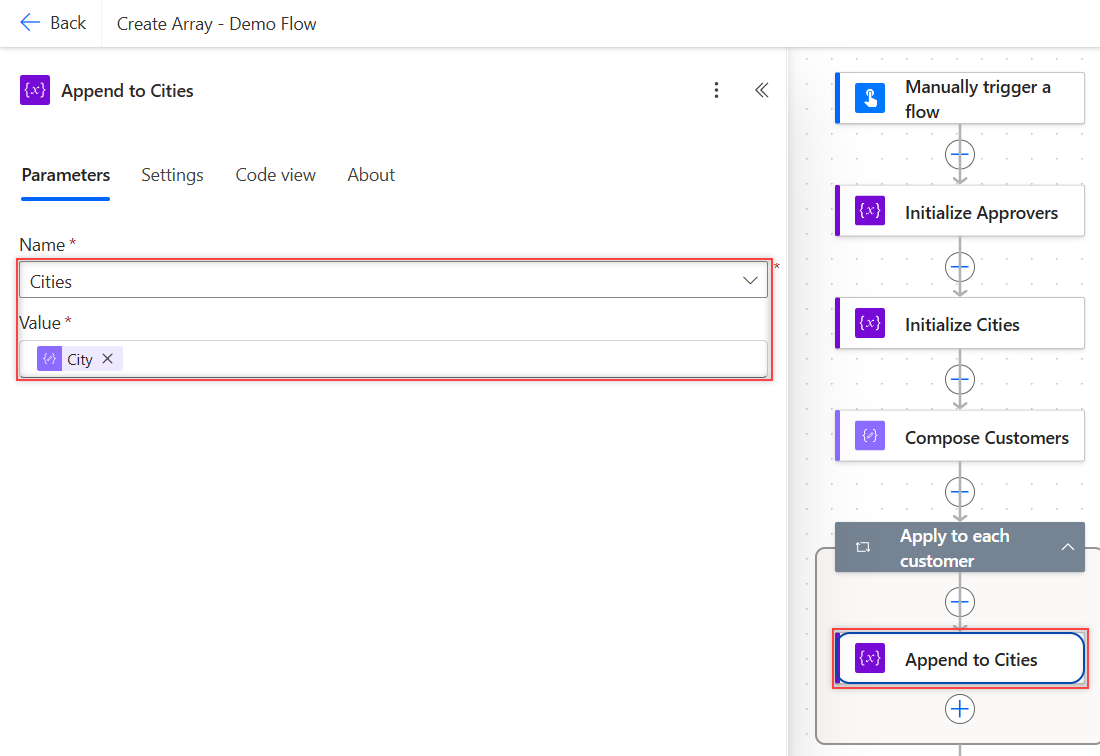Viewport: 1100px width, 756px height.
Task: Click the Compose Customers data operation icon
Action: (870, 436)
